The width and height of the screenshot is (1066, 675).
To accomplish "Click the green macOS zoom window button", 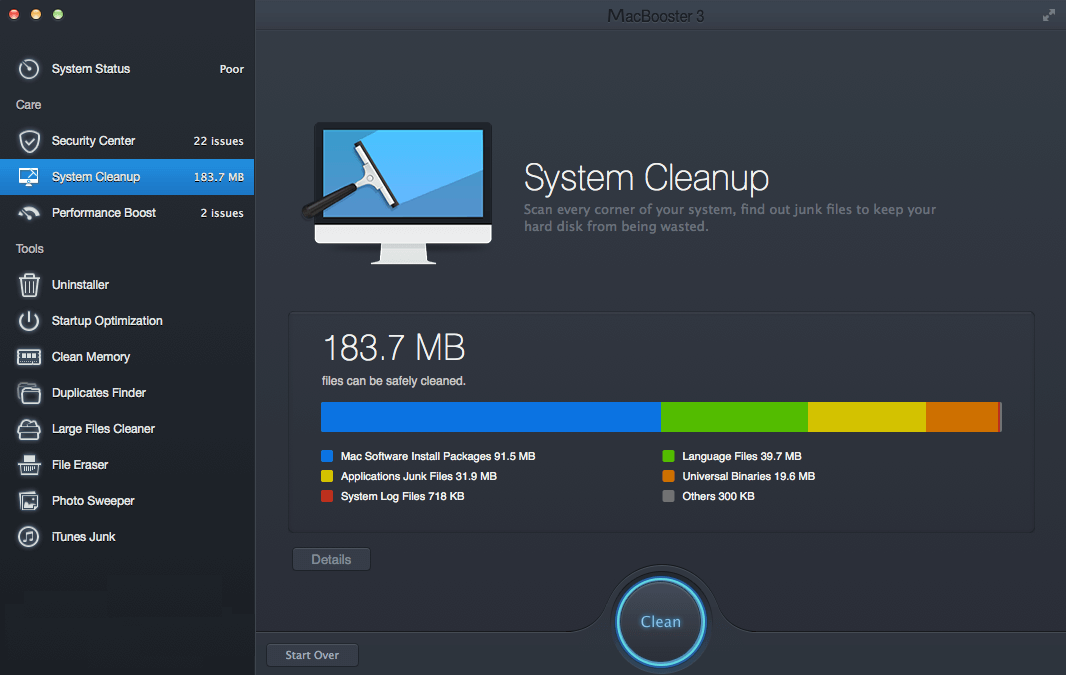I will (58, 14).
